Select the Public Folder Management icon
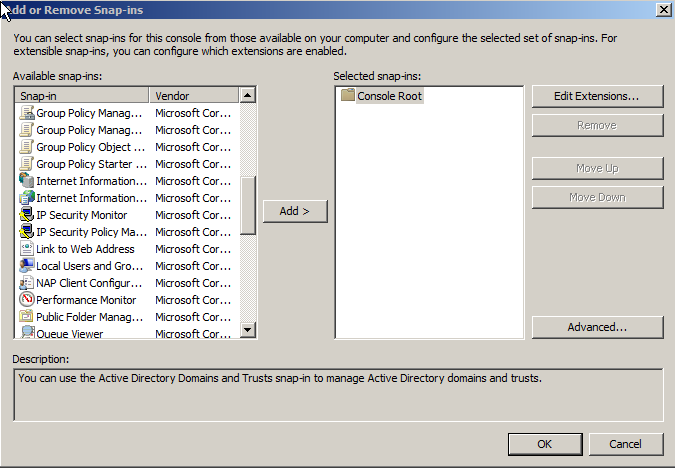 coord(27,317)
